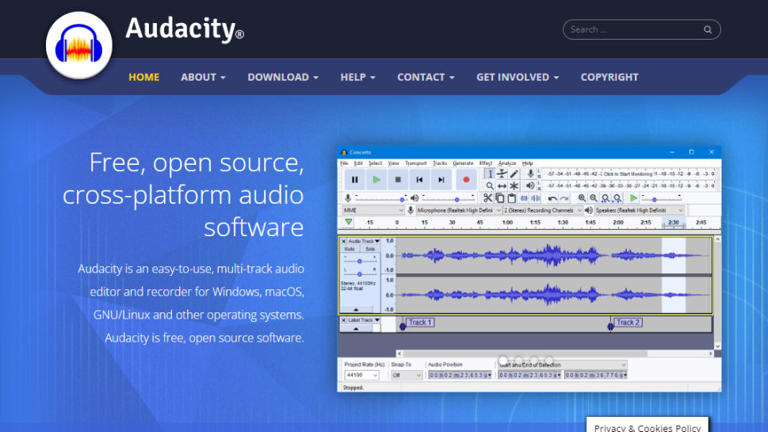Click the Paste clipboard icon

point(511,198)
